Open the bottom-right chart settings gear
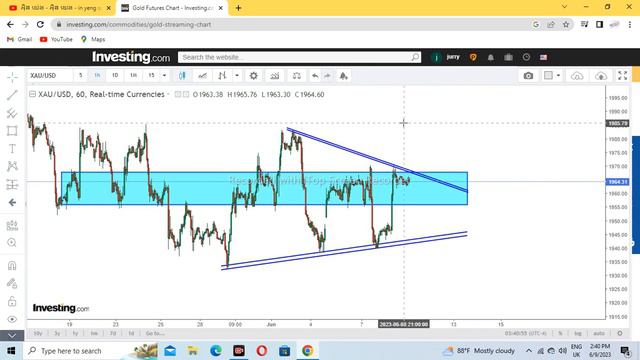640x360 pixels. 620,333
